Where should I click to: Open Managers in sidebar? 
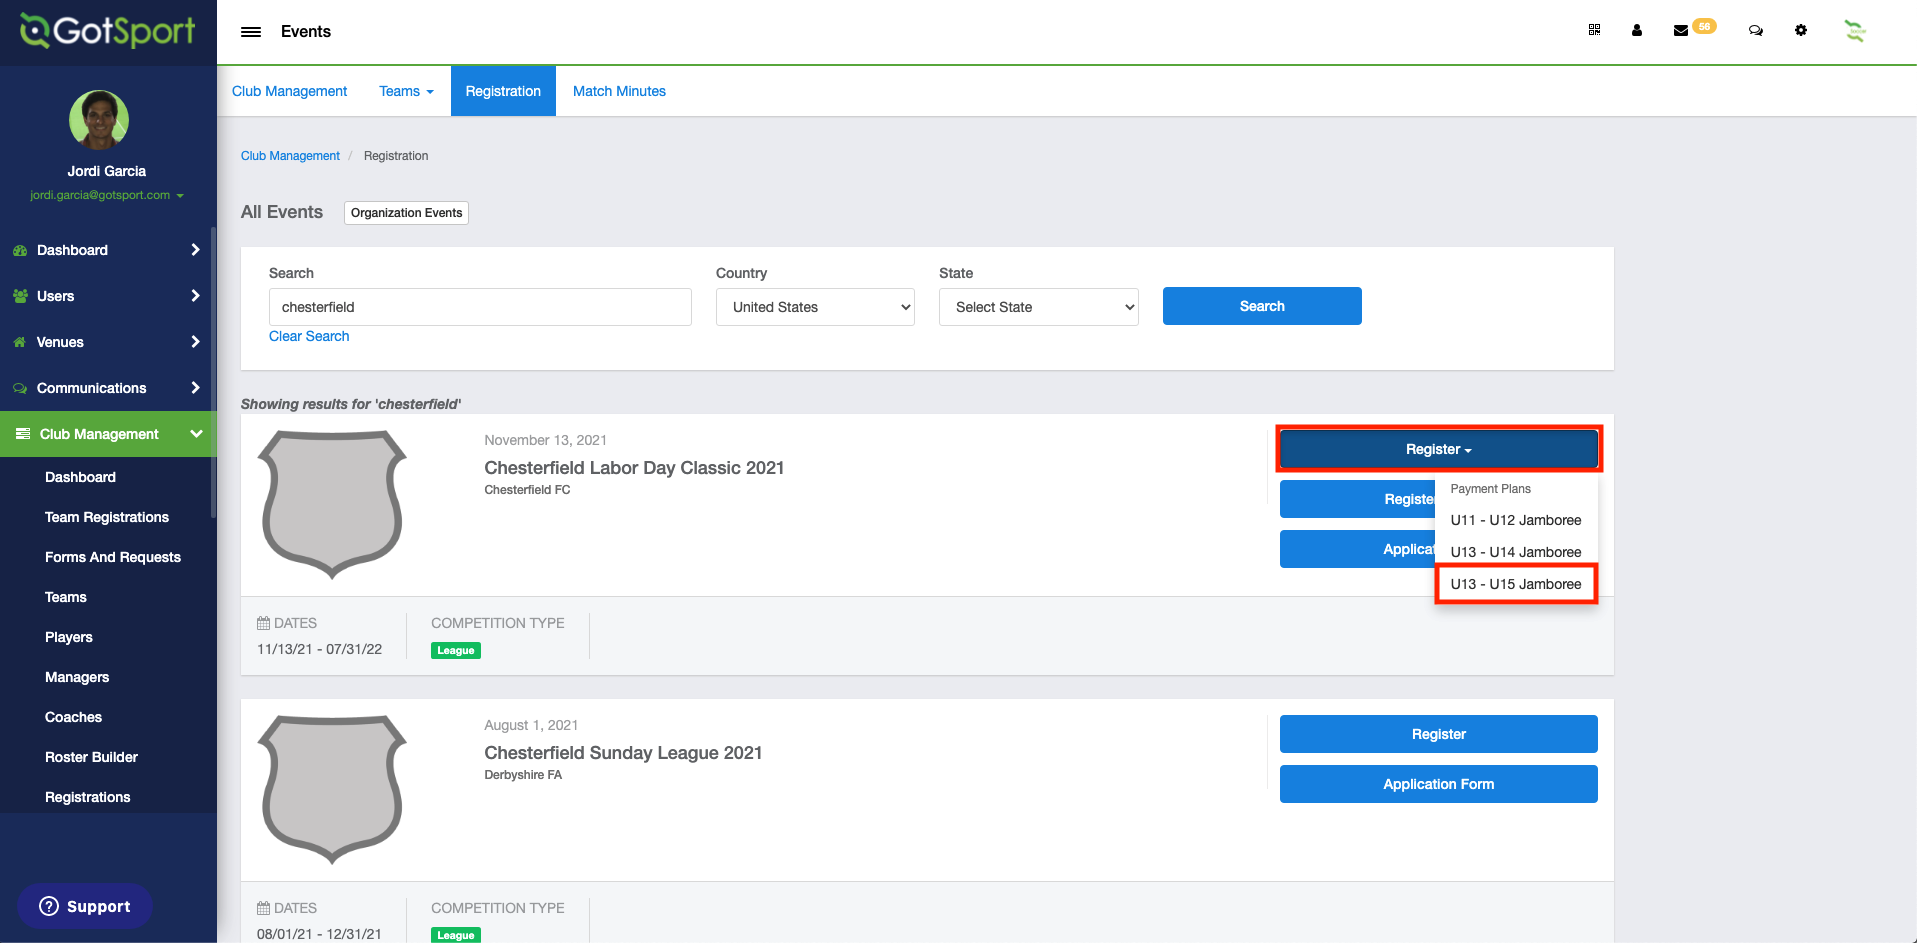[77, 677]
